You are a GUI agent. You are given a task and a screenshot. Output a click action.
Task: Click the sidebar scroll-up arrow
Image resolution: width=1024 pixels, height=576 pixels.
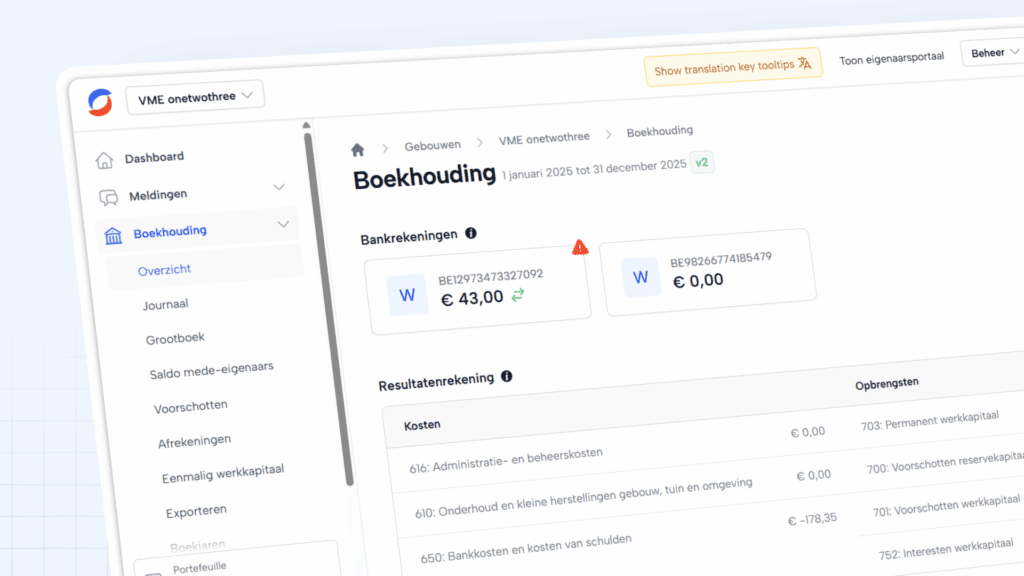pyautogui.click(x=306, y=125)
